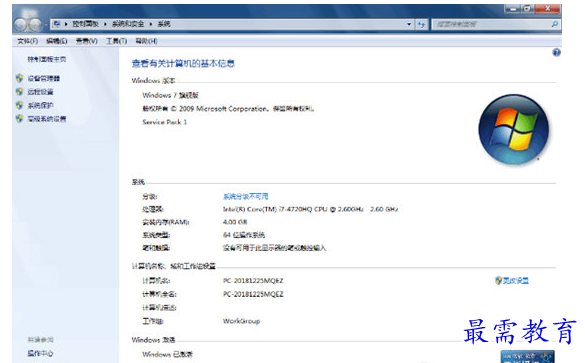Click Service Pack 1 text
The width and height of the screenshot is (585, 363).
165,122
